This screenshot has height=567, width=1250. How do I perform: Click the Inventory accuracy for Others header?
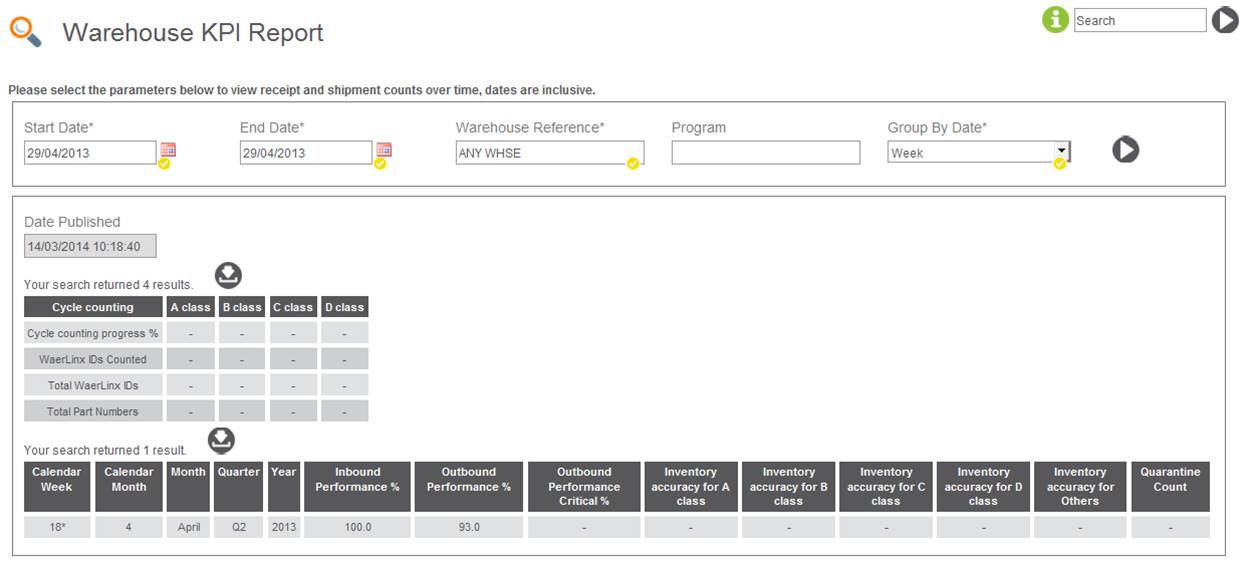[1081, 487]
